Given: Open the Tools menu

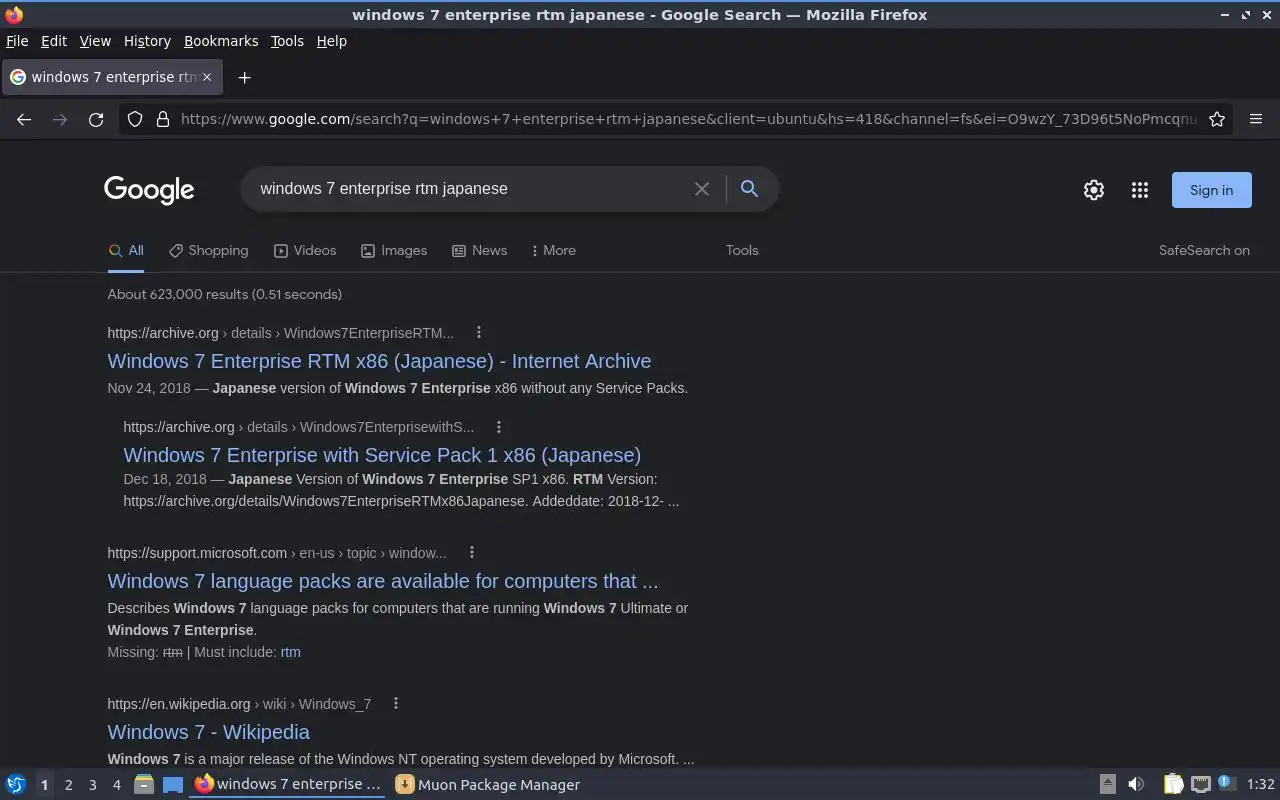Looking at the screenshot, I should tap(287, 41).
